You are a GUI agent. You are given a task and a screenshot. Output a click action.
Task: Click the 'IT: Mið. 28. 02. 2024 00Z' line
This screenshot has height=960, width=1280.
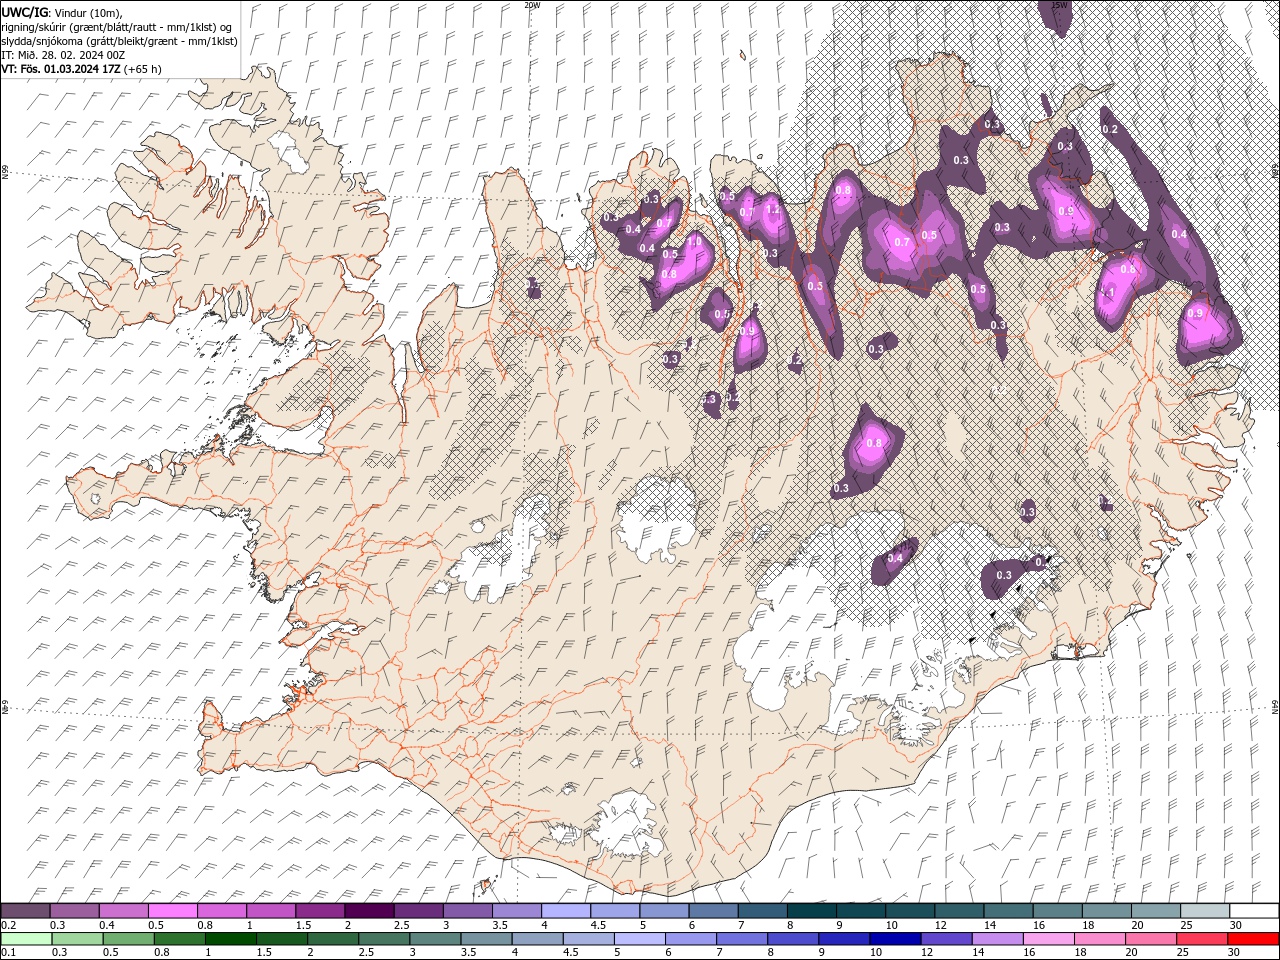[x=63, y=55]
